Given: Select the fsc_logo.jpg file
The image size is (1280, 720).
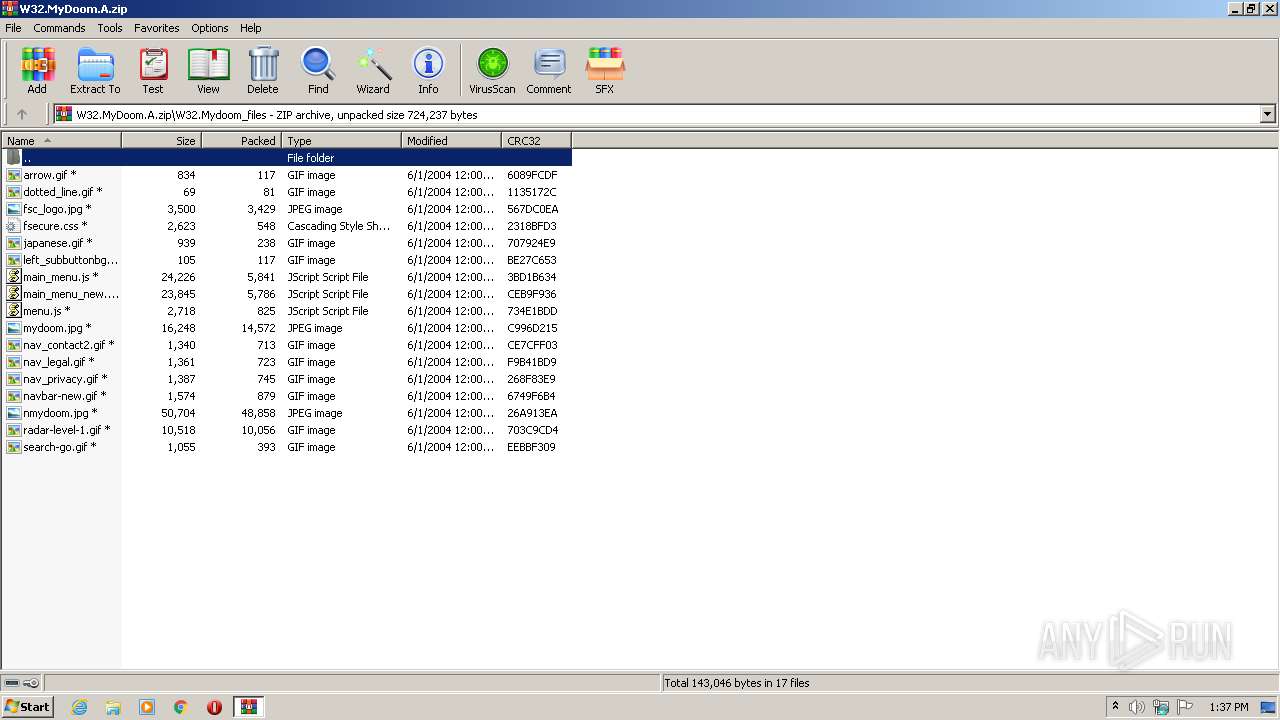Looking at the screenshot, I should [x=287, y=209].
